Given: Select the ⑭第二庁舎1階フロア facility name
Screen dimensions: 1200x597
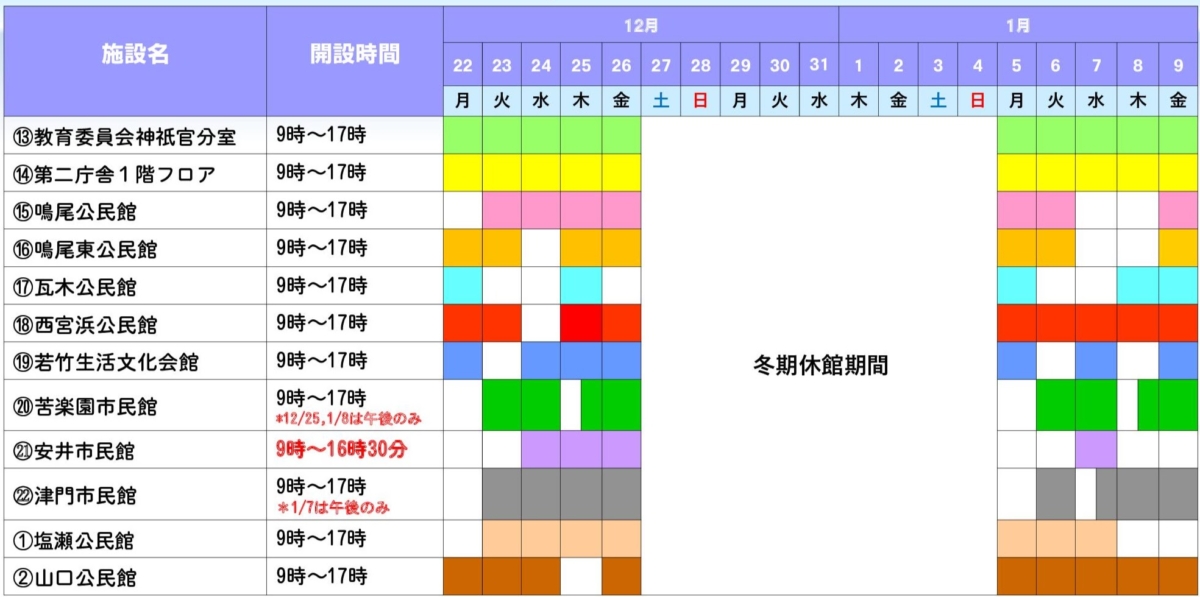Looking at the screenshot, I should [x=111, y=175].
